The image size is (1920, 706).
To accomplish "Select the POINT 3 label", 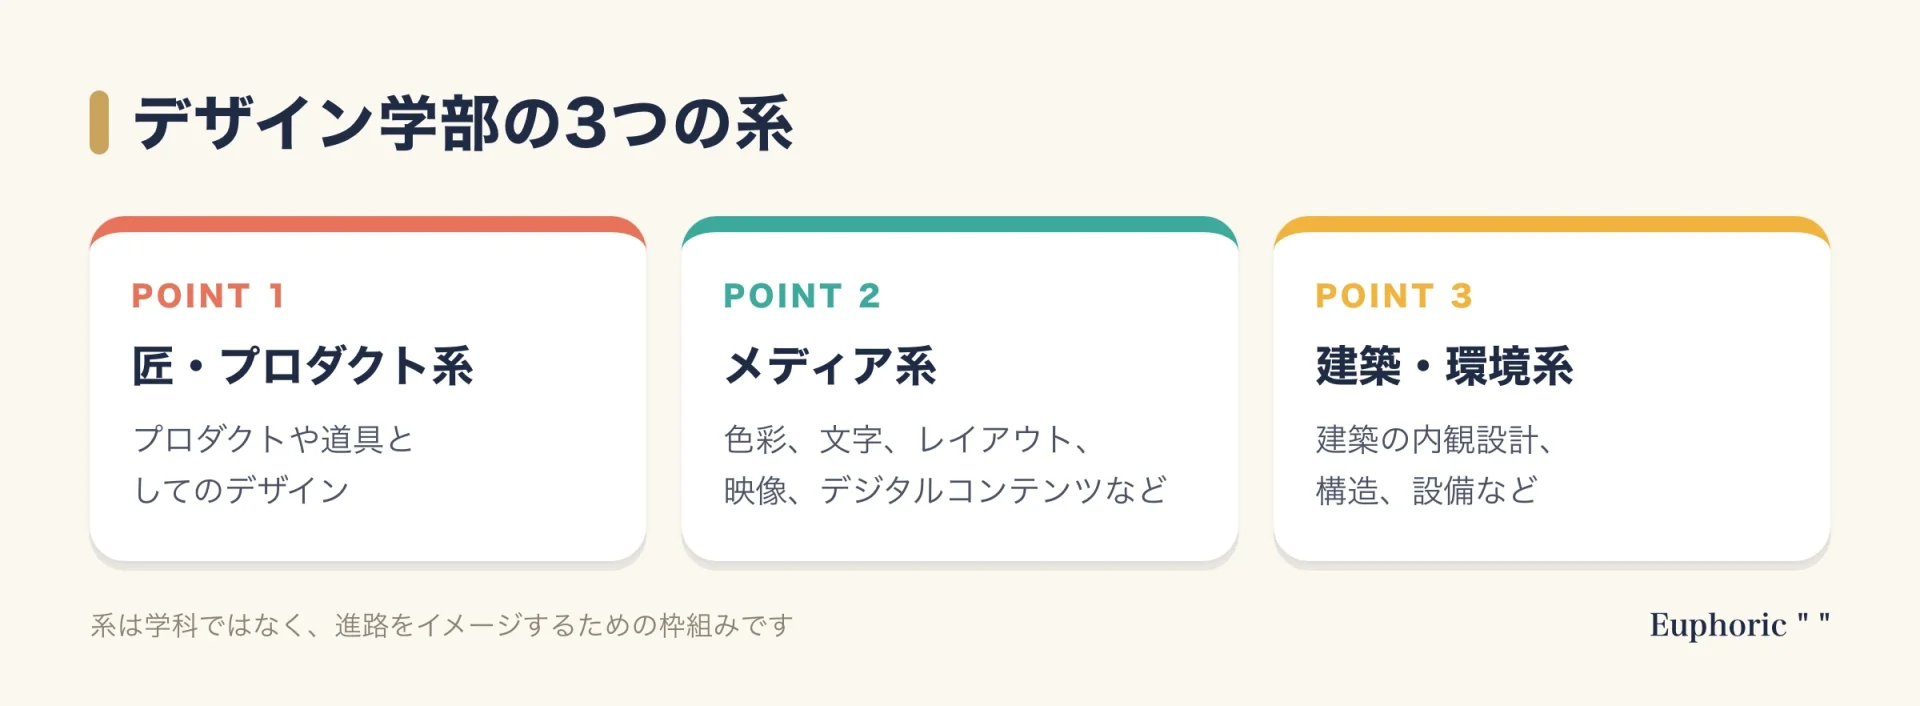I will [x=1394, y=296].
